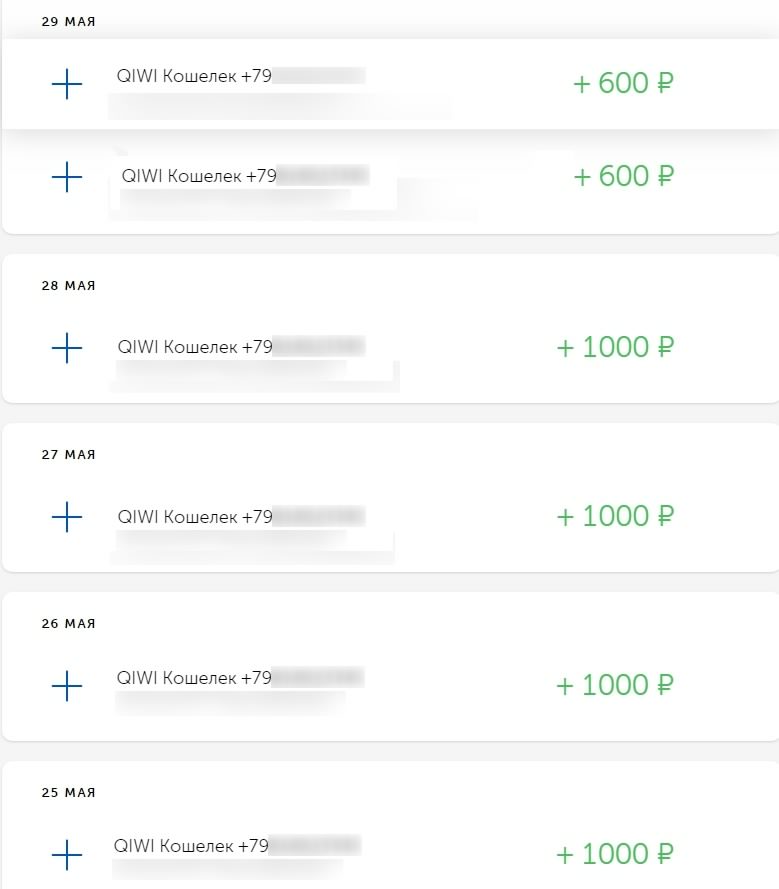
Task: Click plus icon of first 29 May transaction
Action: tap(66, 85)
